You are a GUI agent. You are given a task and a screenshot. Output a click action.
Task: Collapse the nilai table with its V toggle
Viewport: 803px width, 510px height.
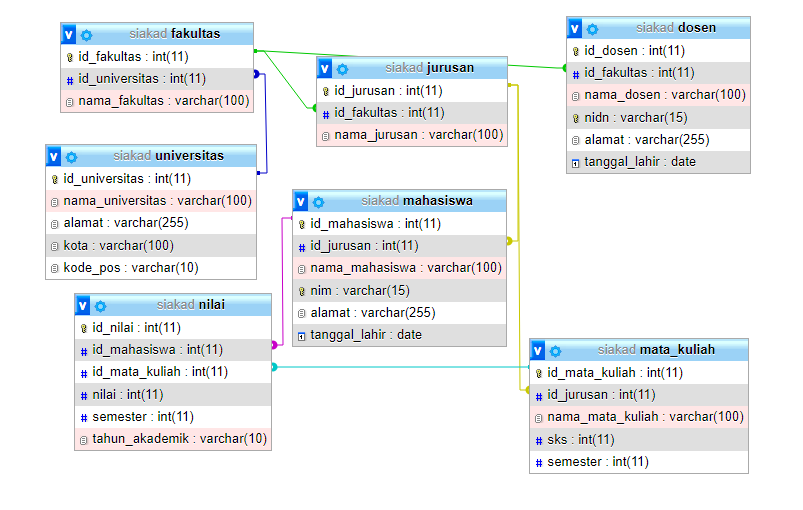[82, 306]
